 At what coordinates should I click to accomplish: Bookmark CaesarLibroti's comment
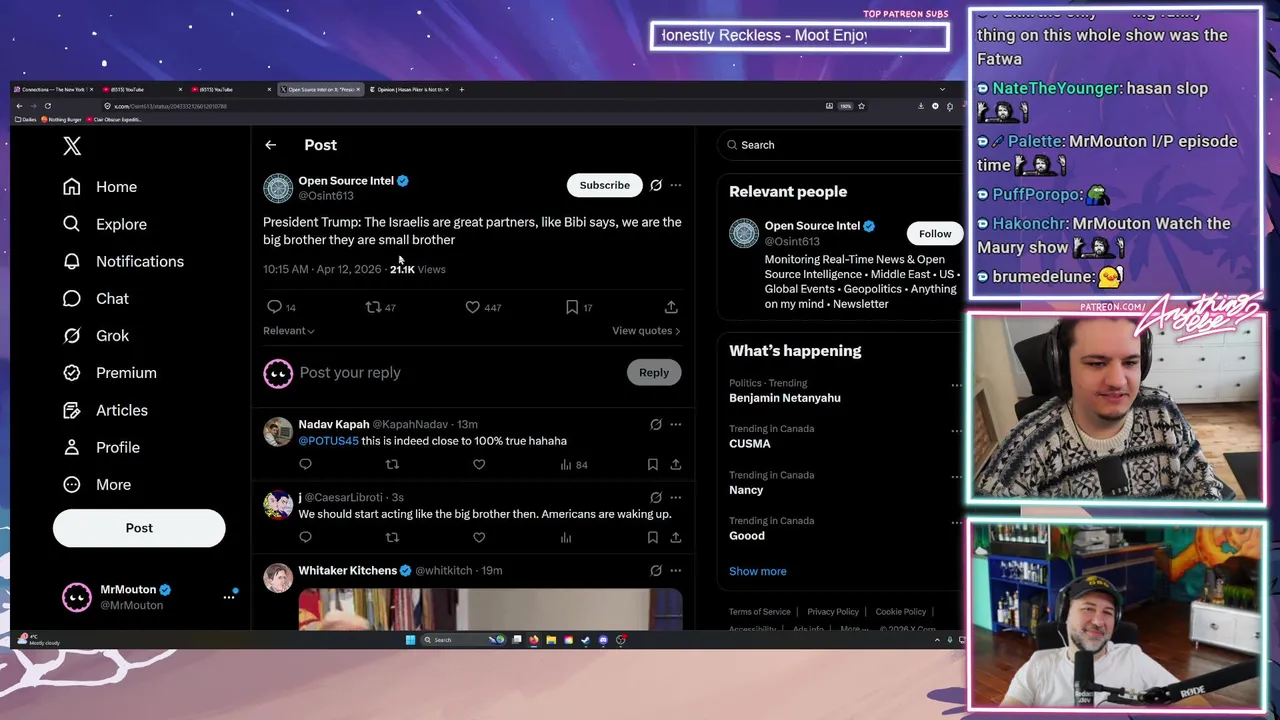click(652, 537)
